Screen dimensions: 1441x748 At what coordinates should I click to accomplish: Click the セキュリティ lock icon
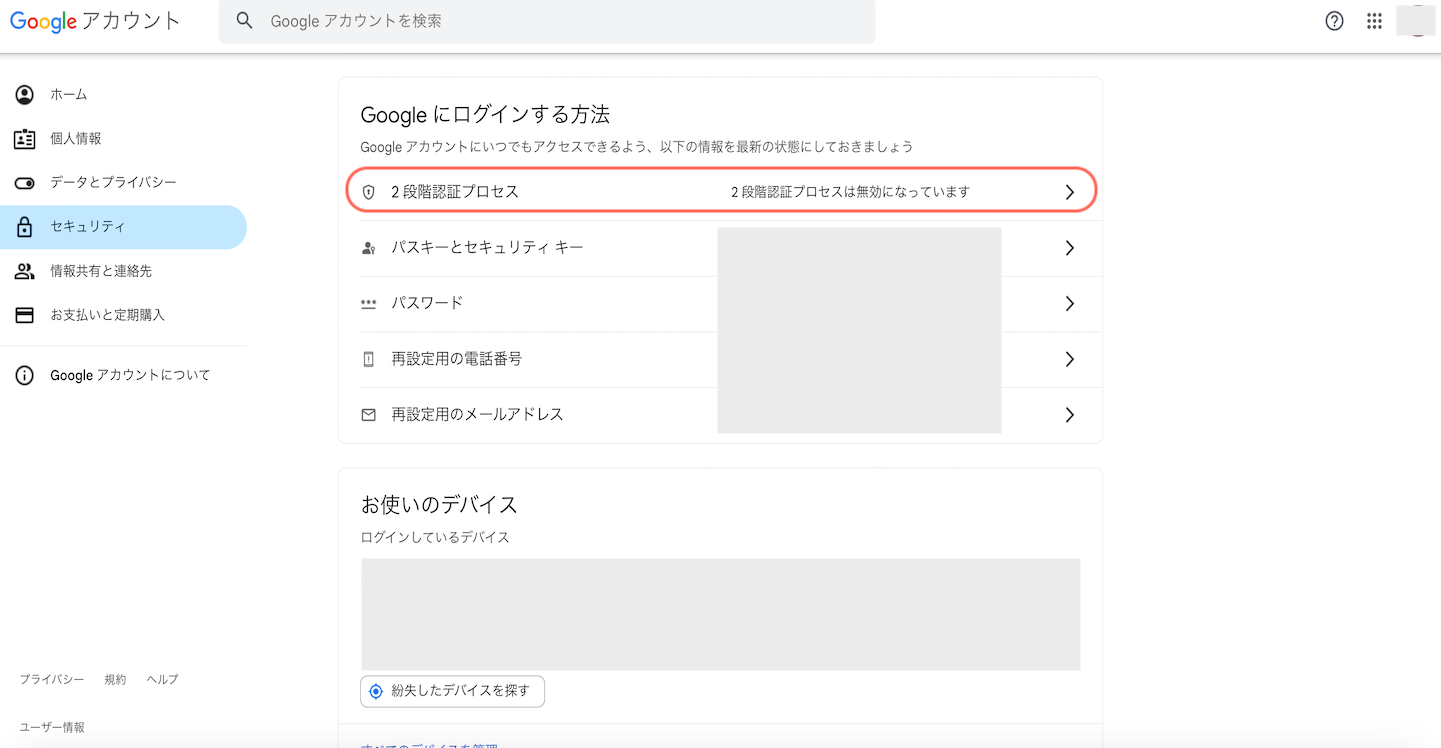pyautogui.click(x=25, y=227)
